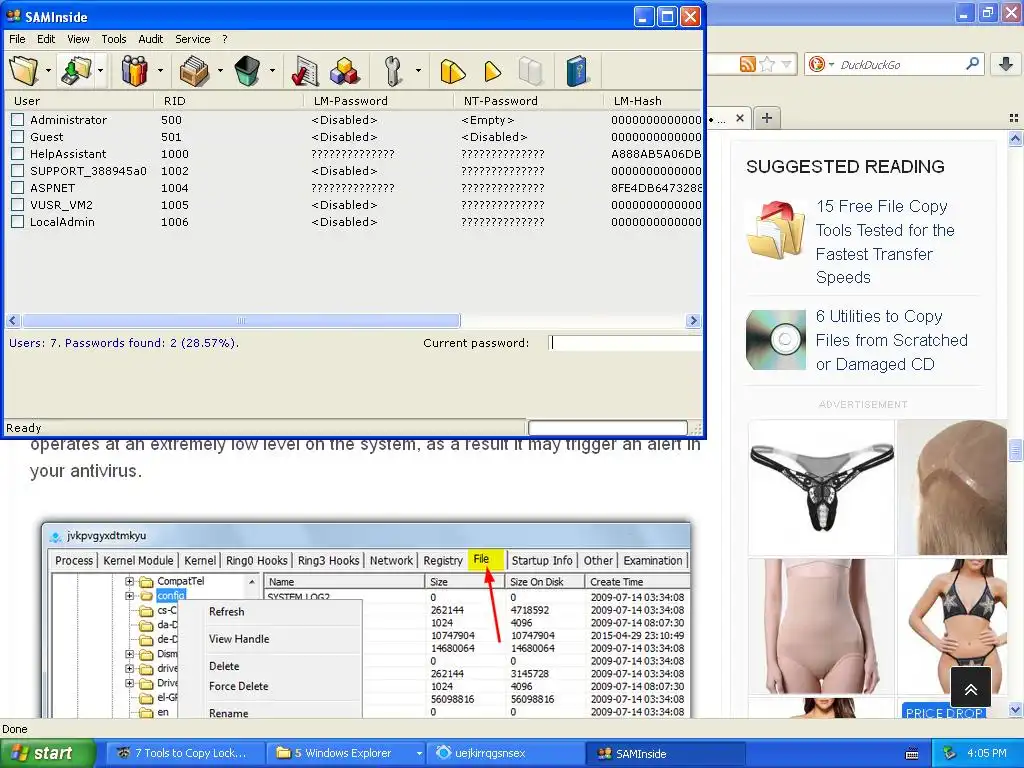Image resolution: width=1024 pixels, height=768 pixels.
Task: Toggle the VUSR_VM2 user checkbox
Action: [x=18, y=204]
